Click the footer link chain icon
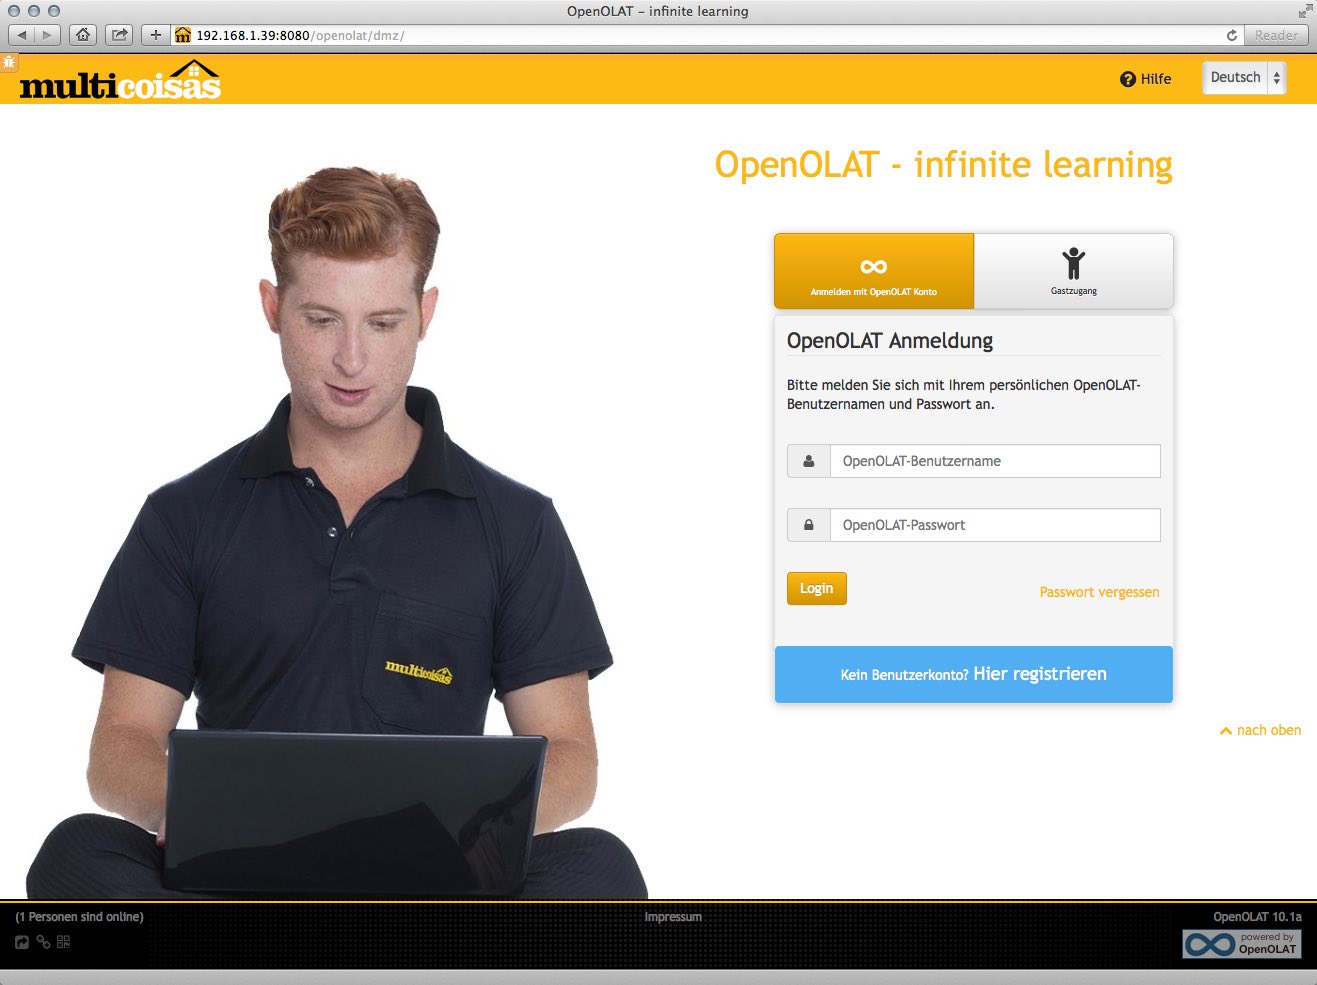Screen dimensions: 1317x985 pos(43,942)
